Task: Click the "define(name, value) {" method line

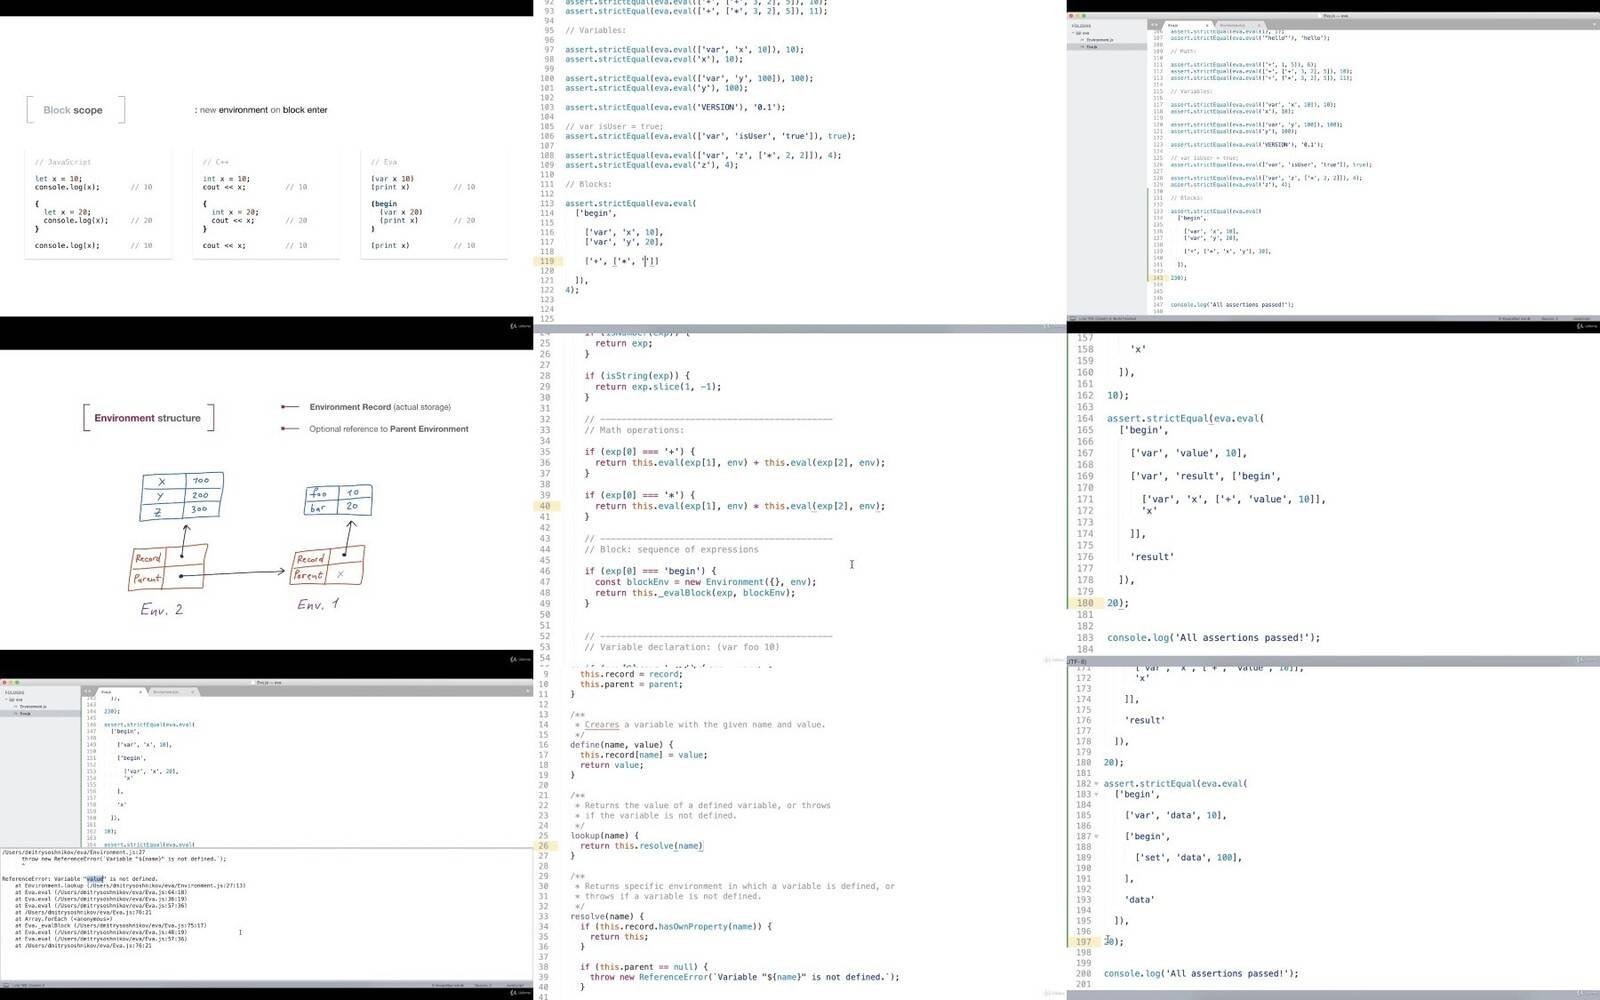Action: coord(622,745)
